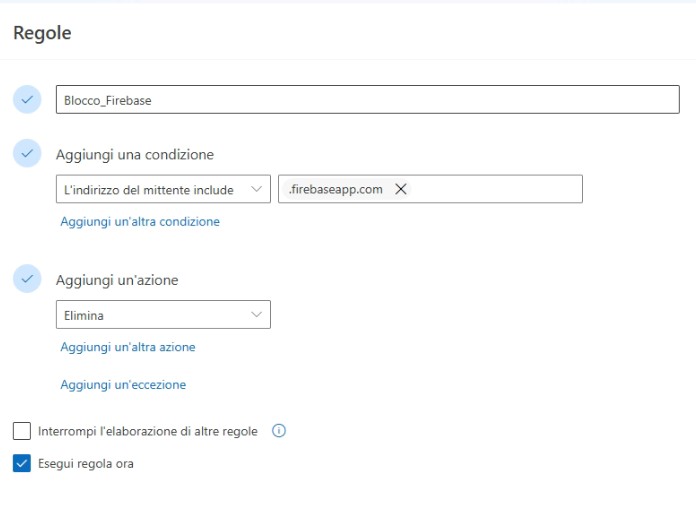Screen dimensions: 696x514
Task: Open the L'indirizzo del mittente include dropdown
Action: point(163,189)
